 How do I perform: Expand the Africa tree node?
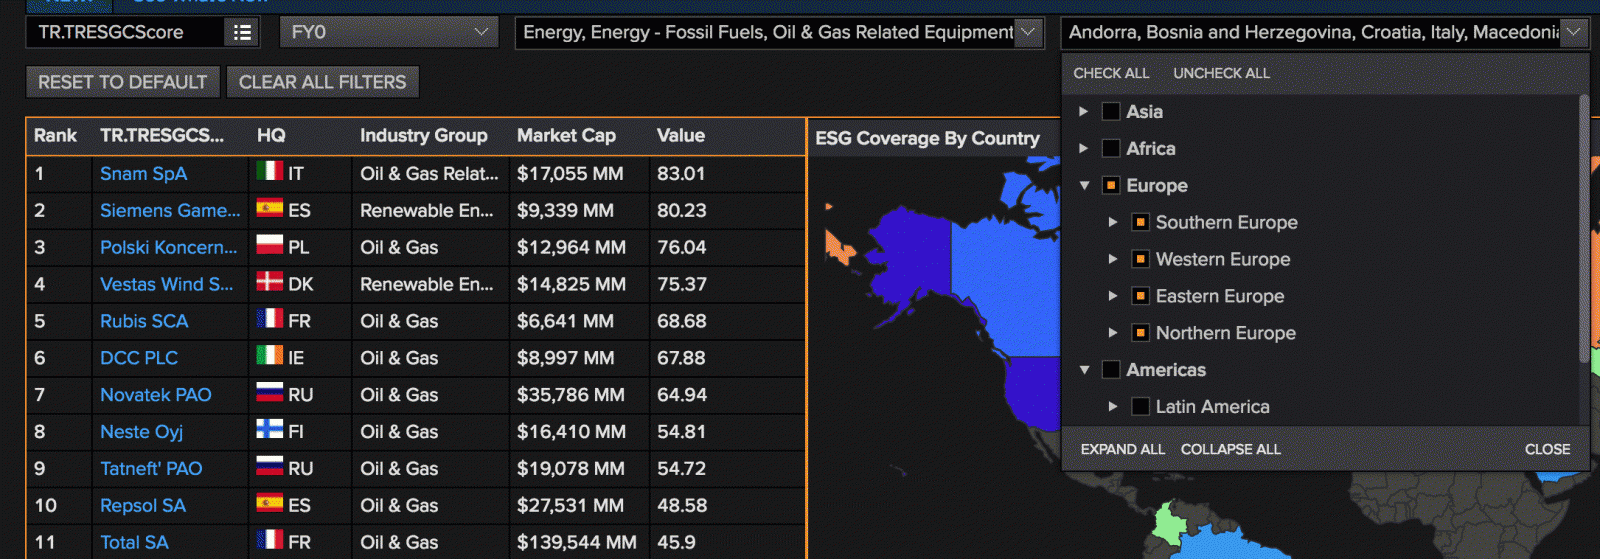tap(1083, 148)
